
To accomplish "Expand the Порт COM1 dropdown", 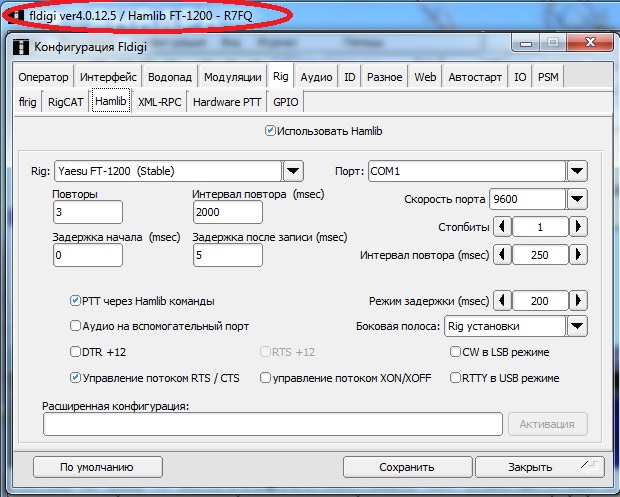I will (x=577, y=171).
